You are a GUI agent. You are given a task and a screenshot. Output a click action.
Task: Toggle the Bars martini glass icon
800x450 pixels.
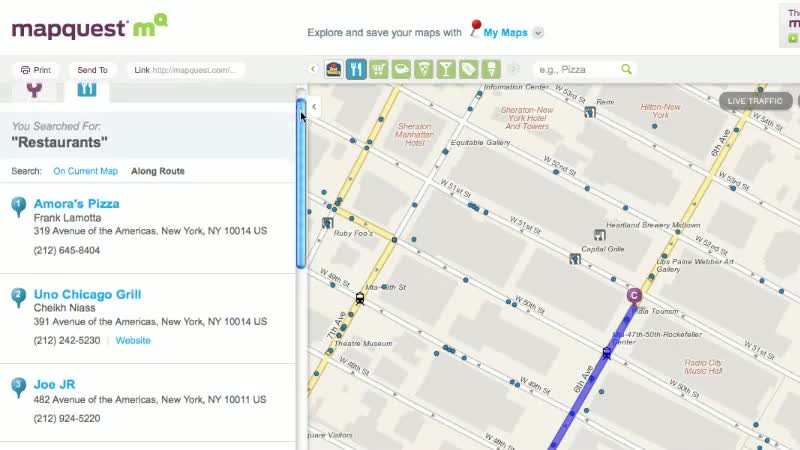click(446, 69)
